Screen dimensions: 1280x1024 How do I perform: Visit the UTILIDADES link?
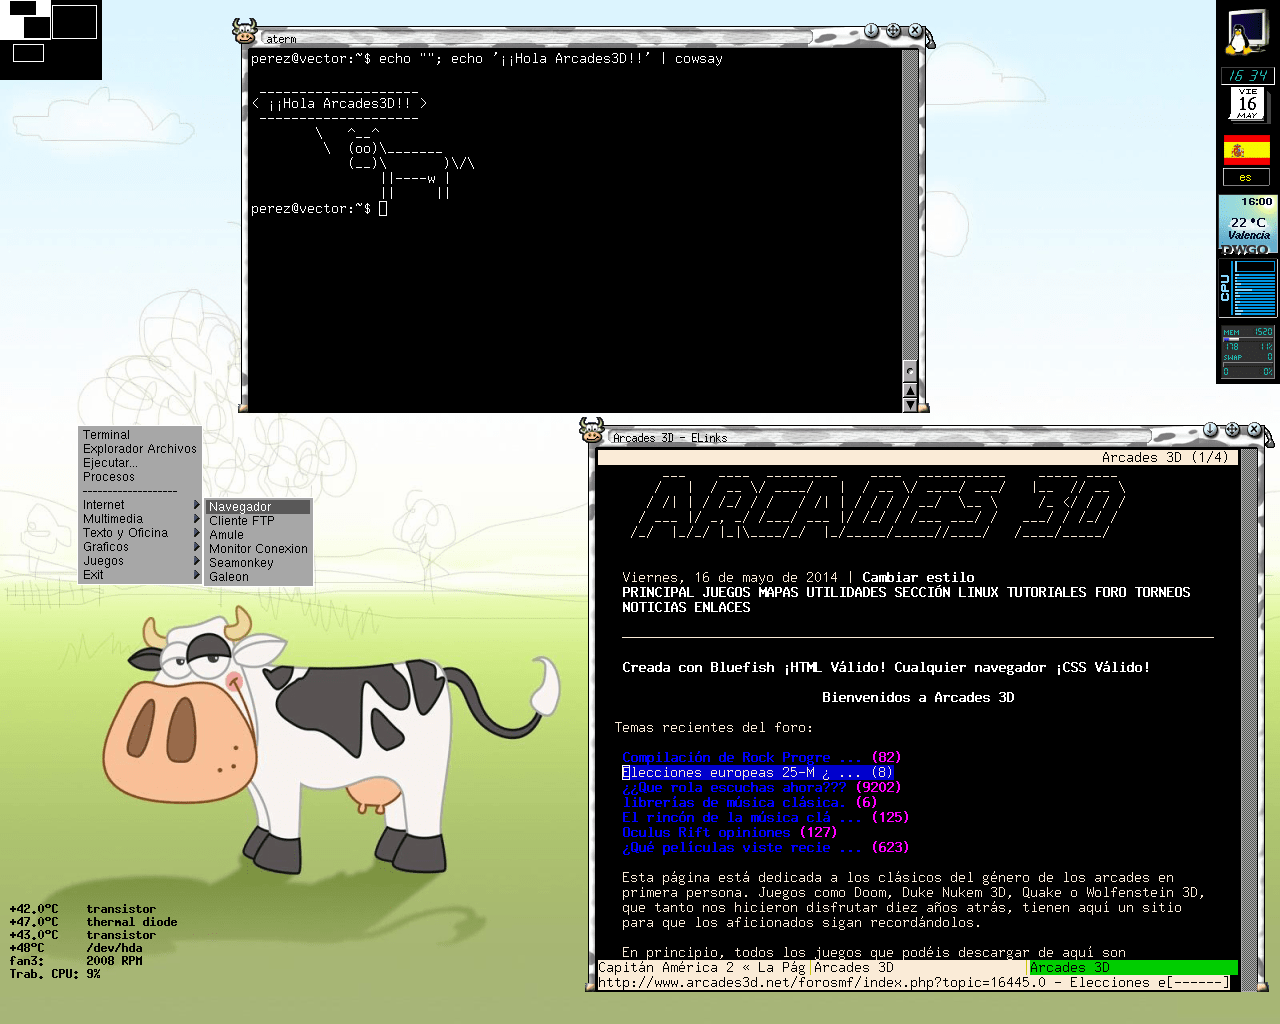(x=846, y=593)
